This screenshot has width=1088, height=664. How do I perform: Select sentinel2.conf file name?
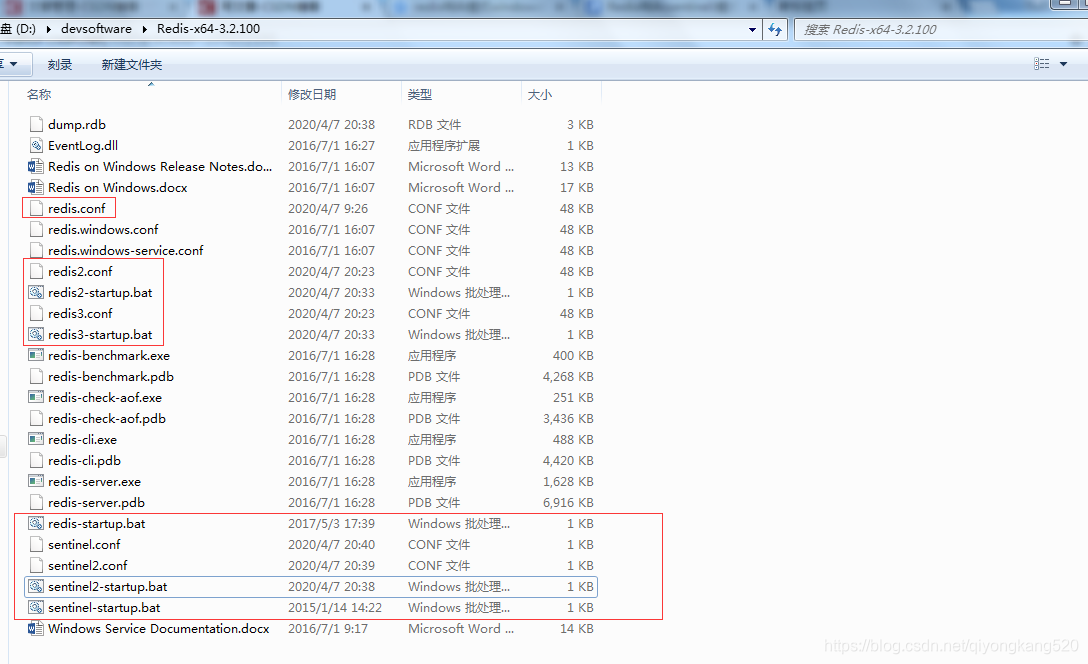click(87, 565)
